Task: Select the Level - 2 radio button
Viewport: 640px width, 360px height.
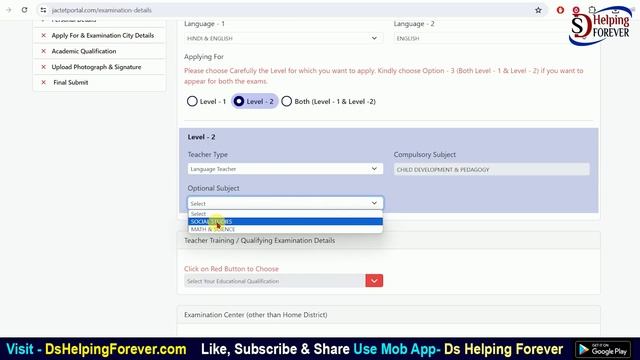Action: click(x=239, y=101)
